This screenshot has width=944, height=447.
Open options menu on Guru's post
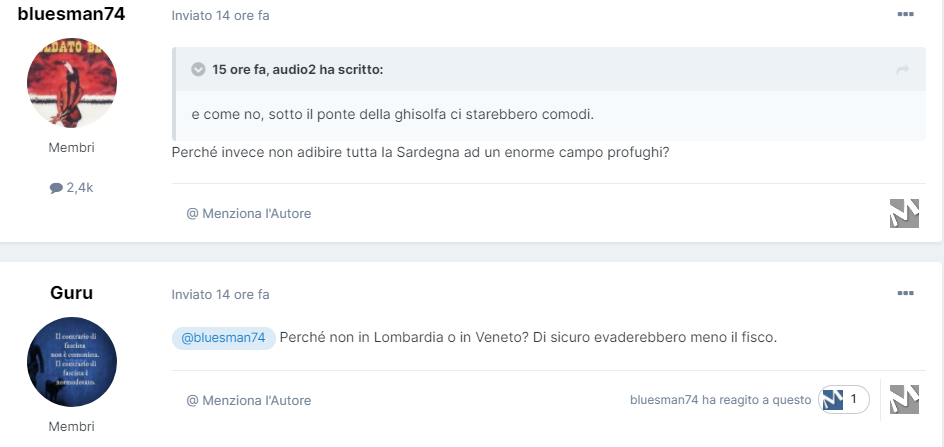click(905, 293)
